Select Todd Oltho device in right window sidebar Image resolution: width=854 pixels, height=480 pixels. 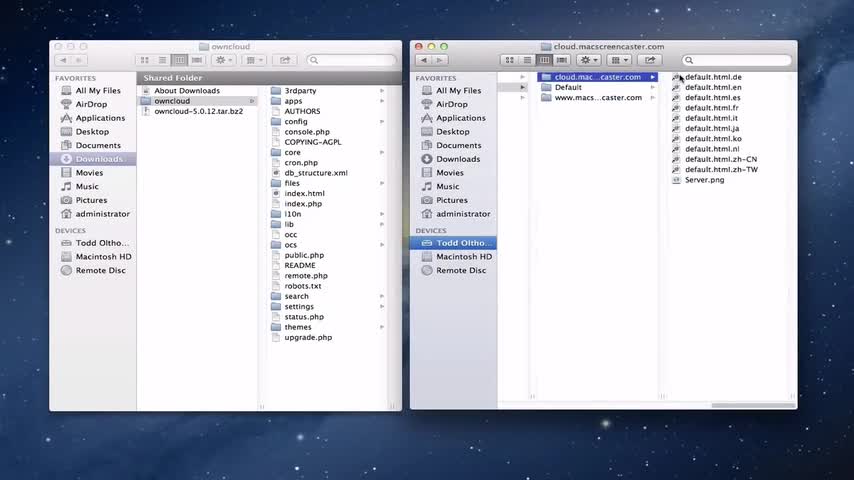[x=453, y=243]
